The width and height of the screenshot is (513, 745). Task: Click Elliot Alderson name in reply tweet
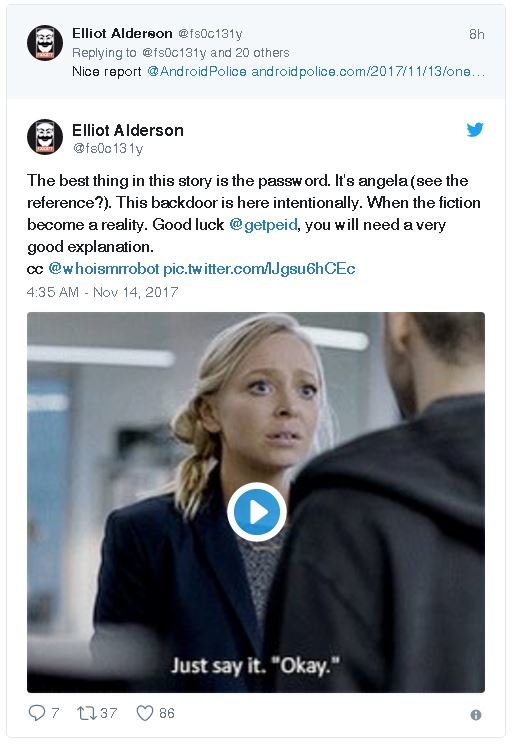pyautogui.click(x=122, y=33)
